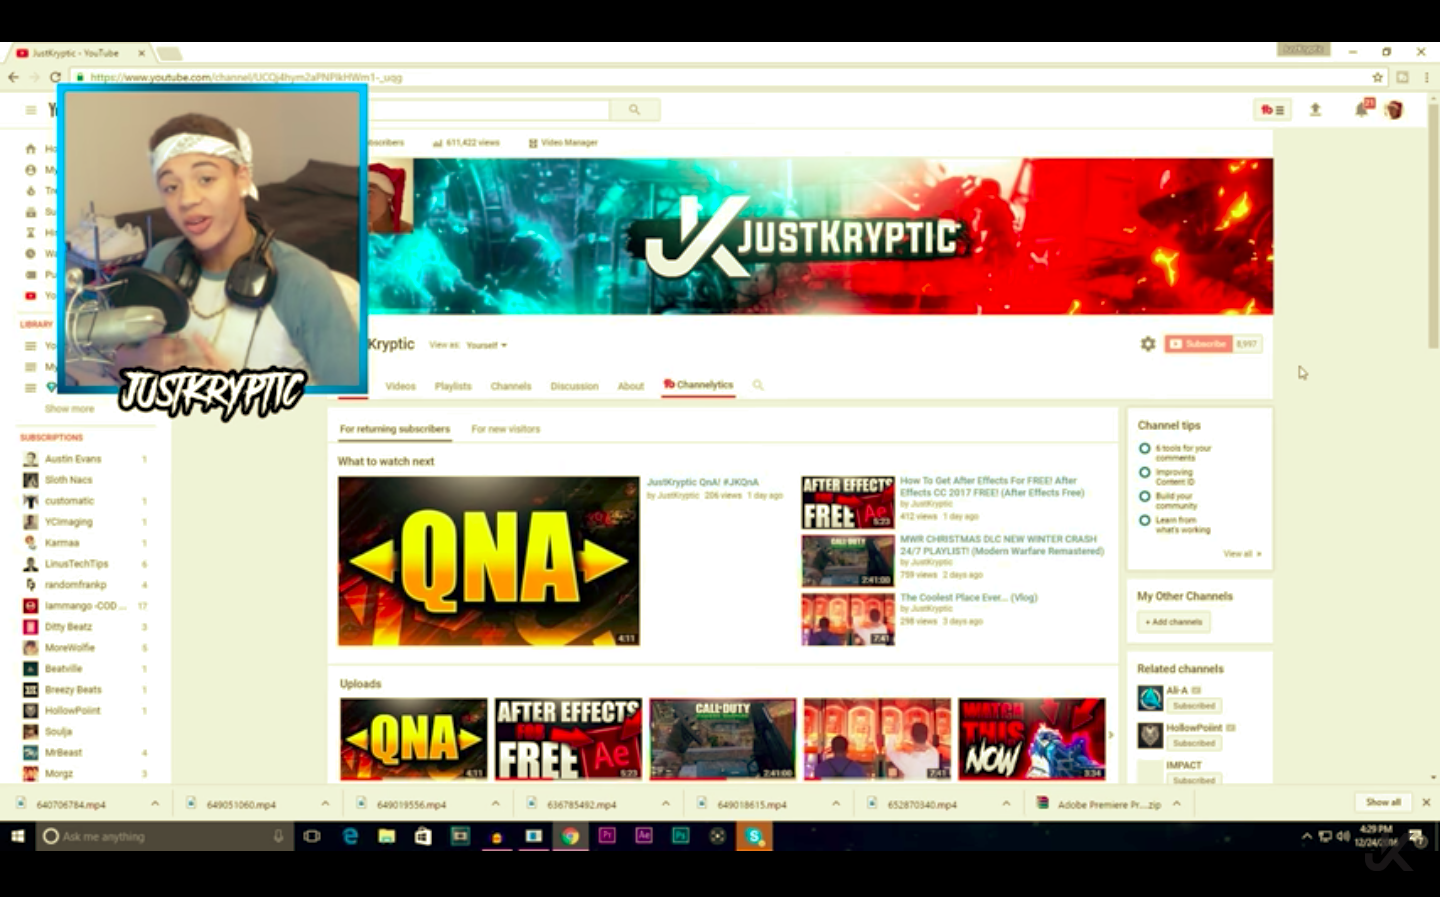Click the red Subscribe button
Image resolution: width=1440 pixels, height=897 pixels.
tap(1198, 344)
